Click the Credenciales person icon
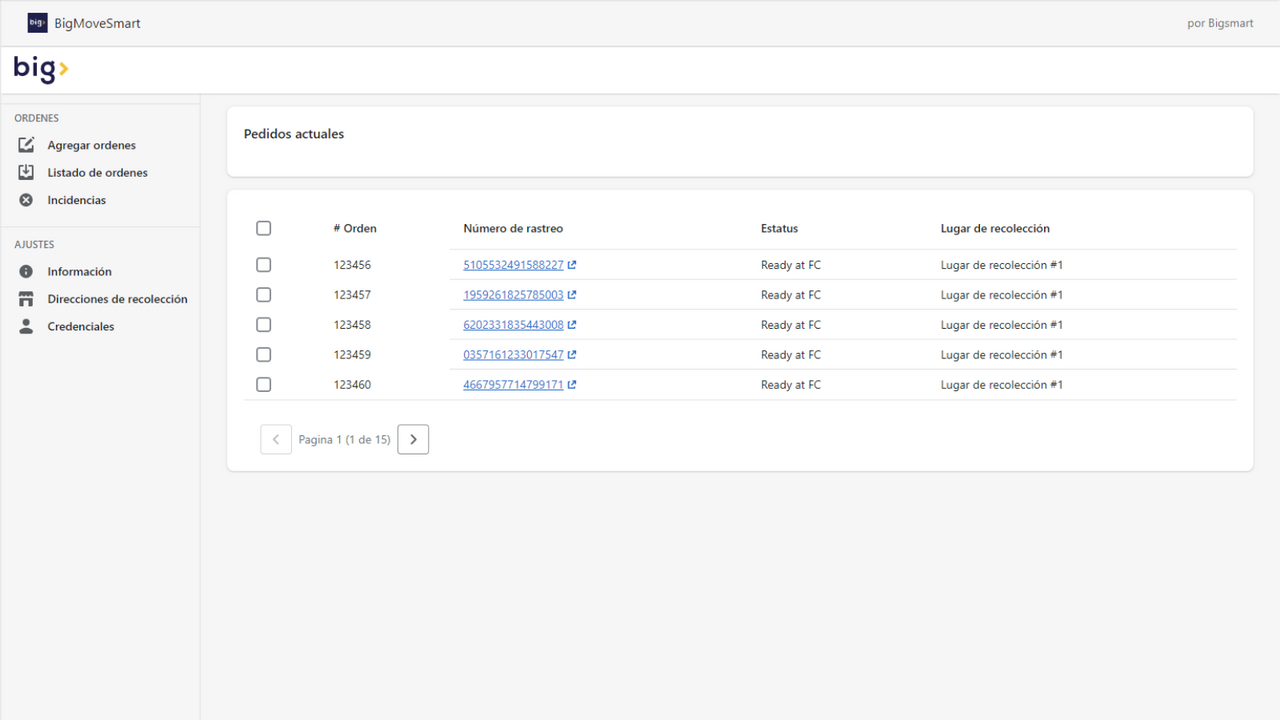Image resolution: width=1280 pixels, height=720 pixels. (x=26, y=326)
